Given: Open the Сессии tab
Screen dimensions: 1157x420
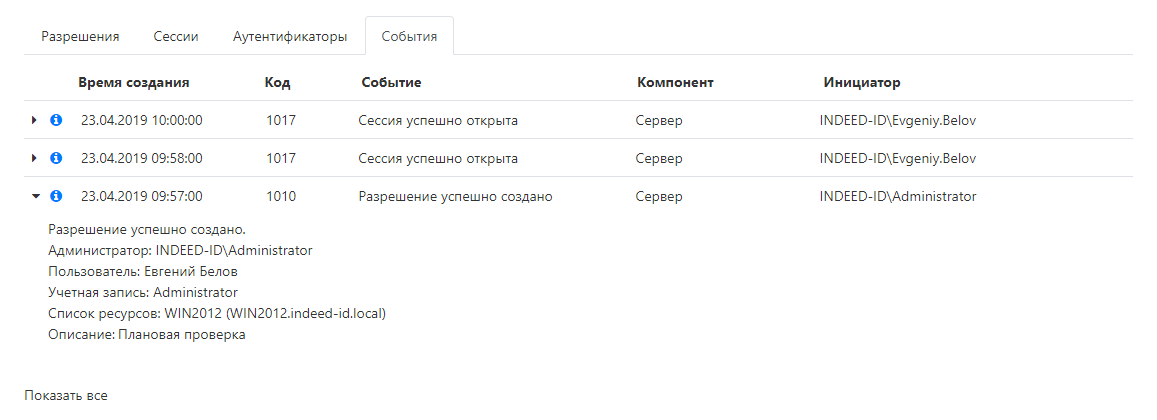Looking at the screenshot, I should click(176, 36).
